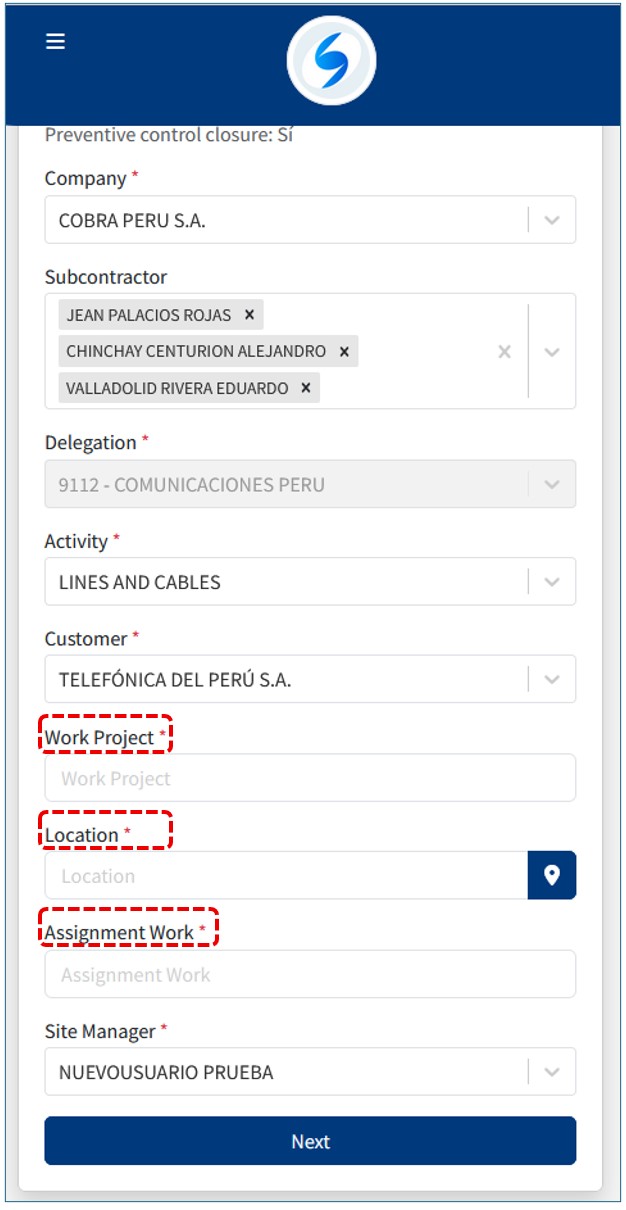This screenshot has height=1210, width=626.
Task: Remove VALLADOLID RIVERA EDUARDO tag
Action: 306,388
